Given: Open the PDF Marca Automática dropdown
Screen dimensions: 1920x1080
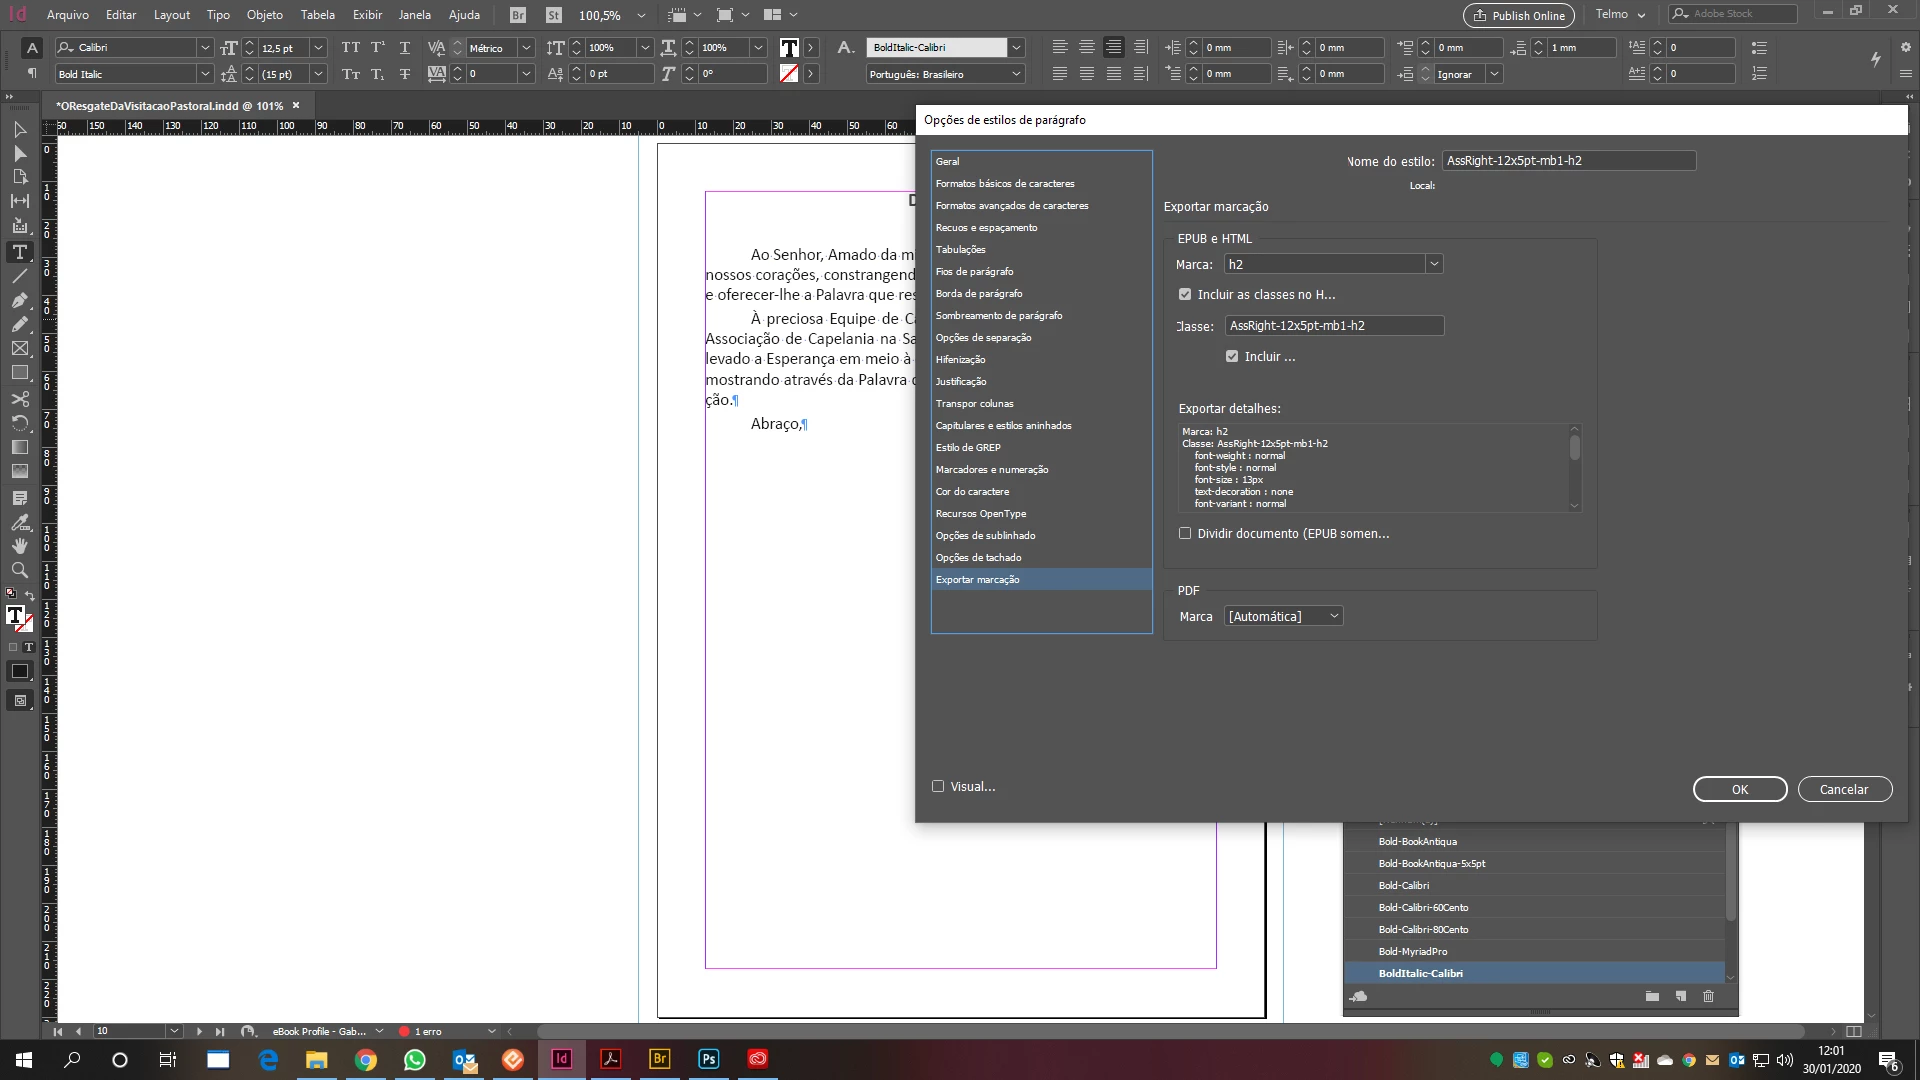Looking at the screenshot, I should 1334,617.
